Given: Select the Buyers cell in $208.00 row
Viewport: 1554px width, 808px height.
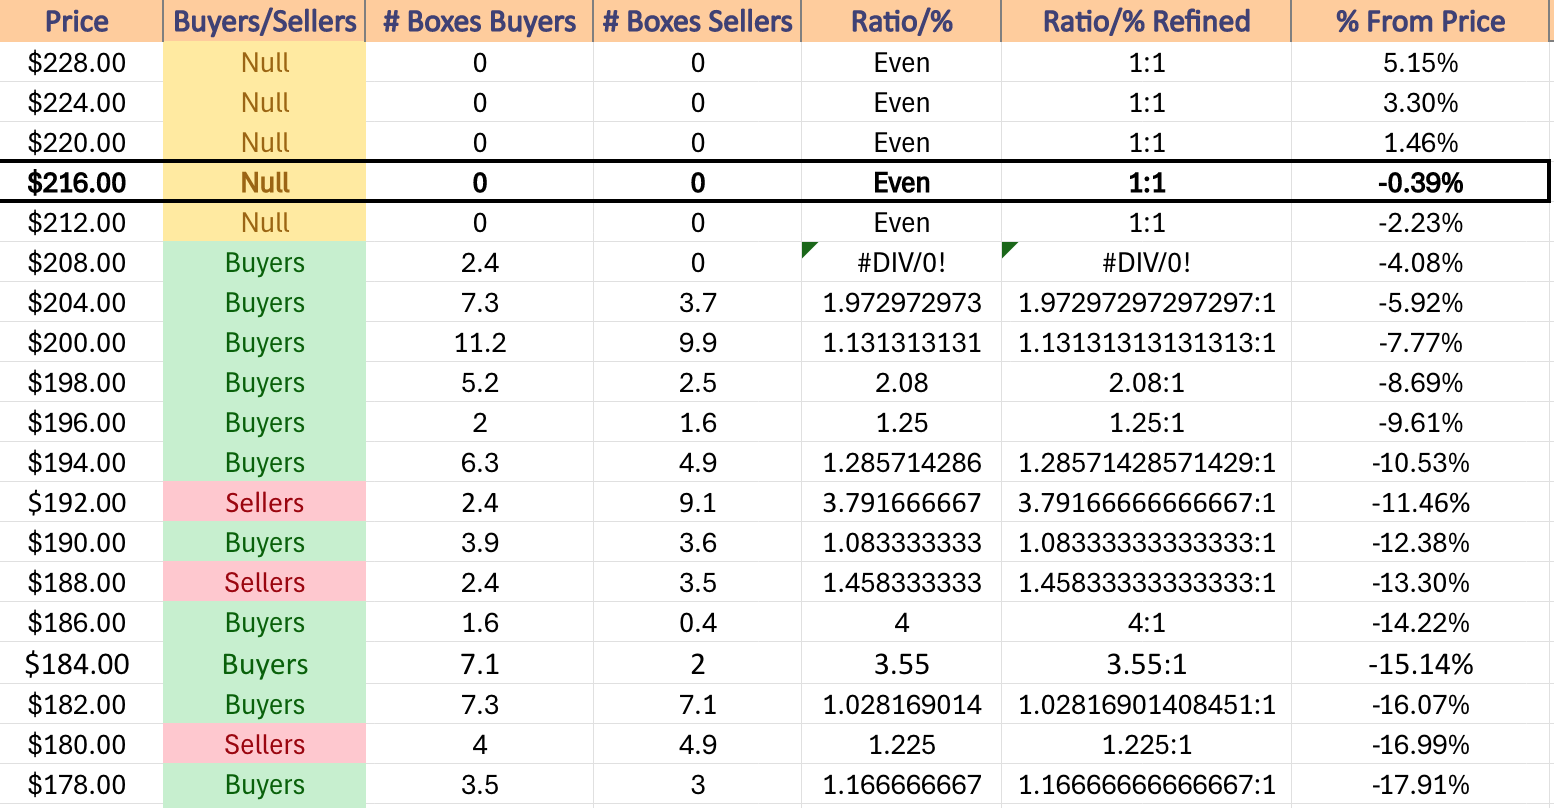Looking at the screenshot, I should [x=265, y=263].
